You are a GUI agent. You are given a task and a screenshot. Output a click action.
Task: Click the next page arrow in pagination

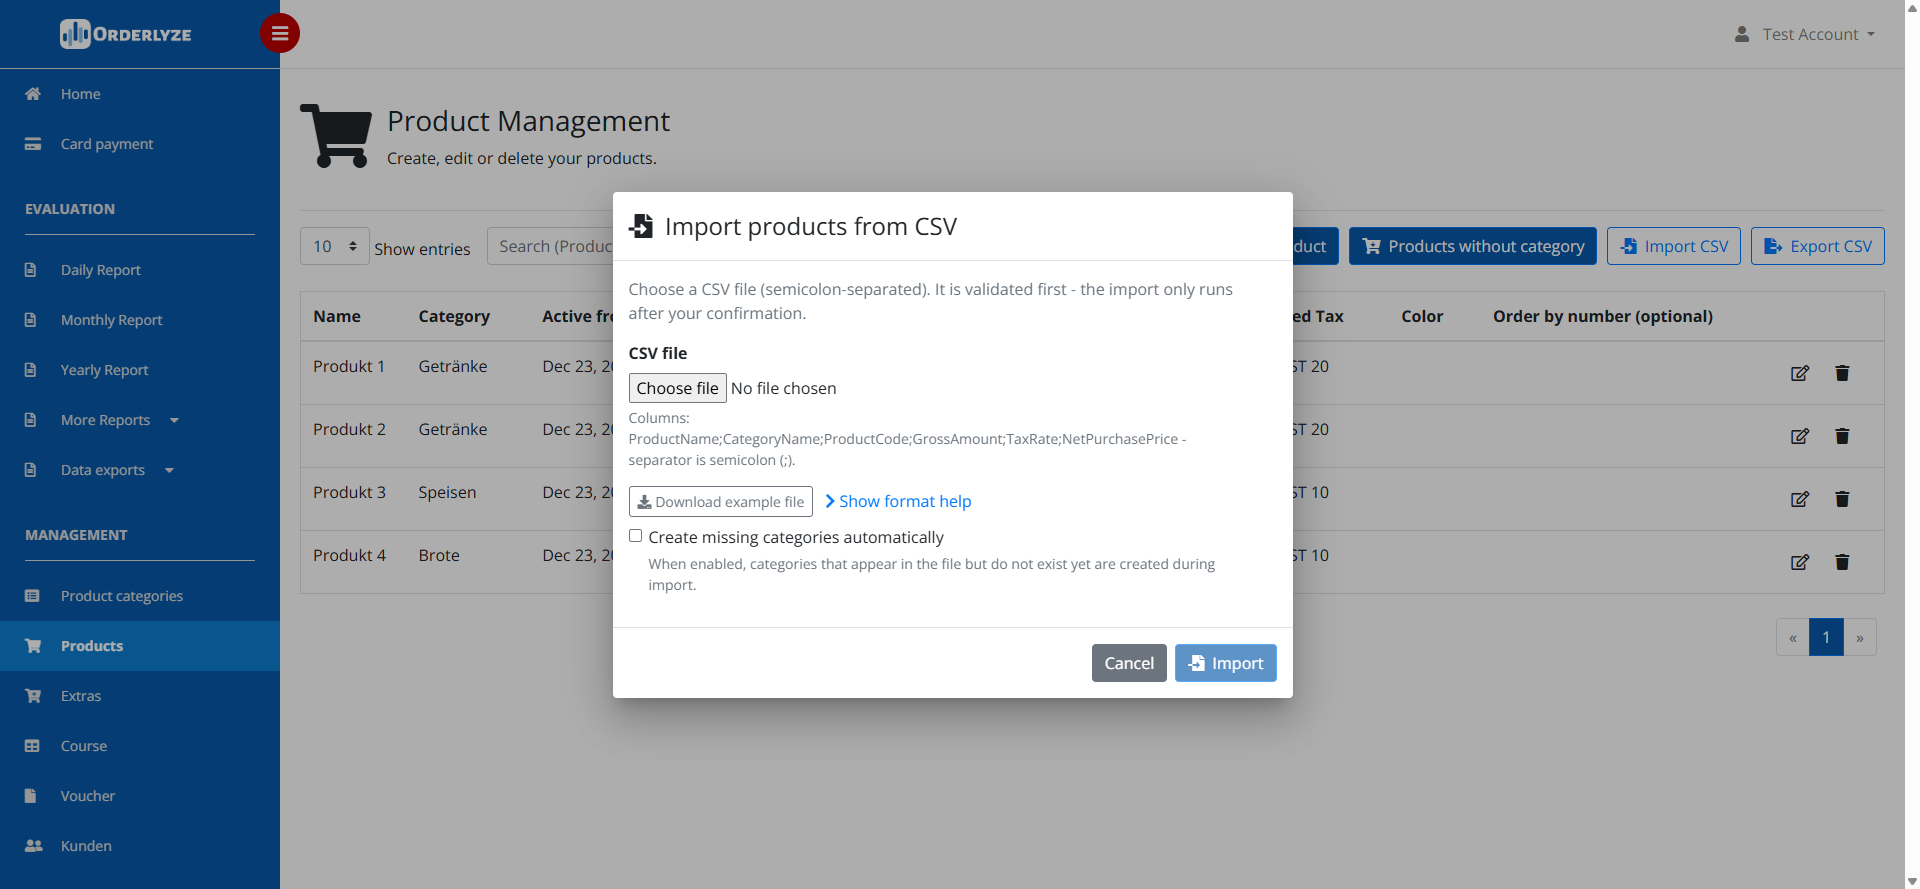coord(1860,637)
